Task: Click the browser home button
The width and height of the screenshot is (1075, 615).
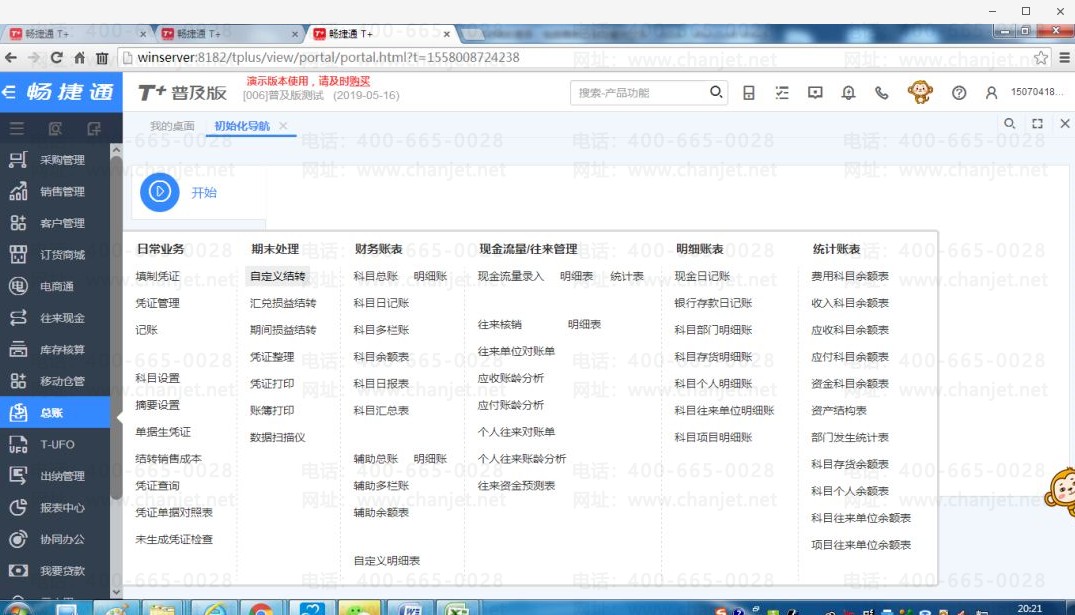Action: (x=80, y=58)
